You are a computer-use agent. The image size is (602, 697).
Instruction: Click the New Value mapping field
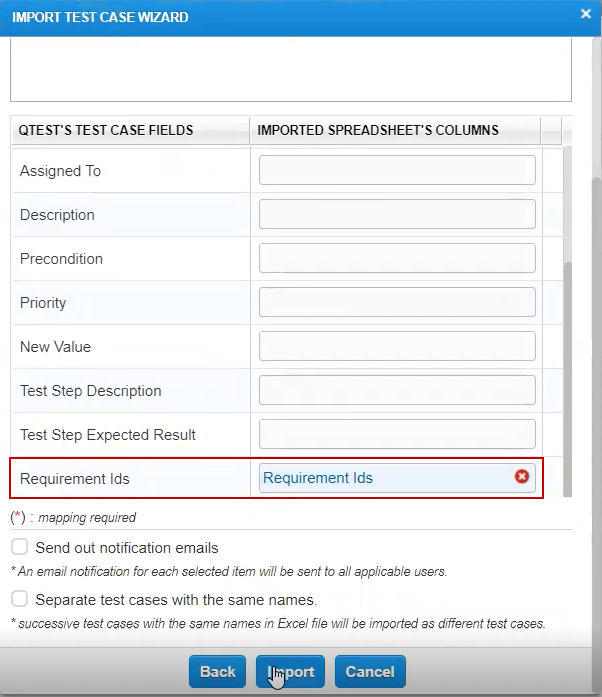pyautogui.click(x=397, y=347)
